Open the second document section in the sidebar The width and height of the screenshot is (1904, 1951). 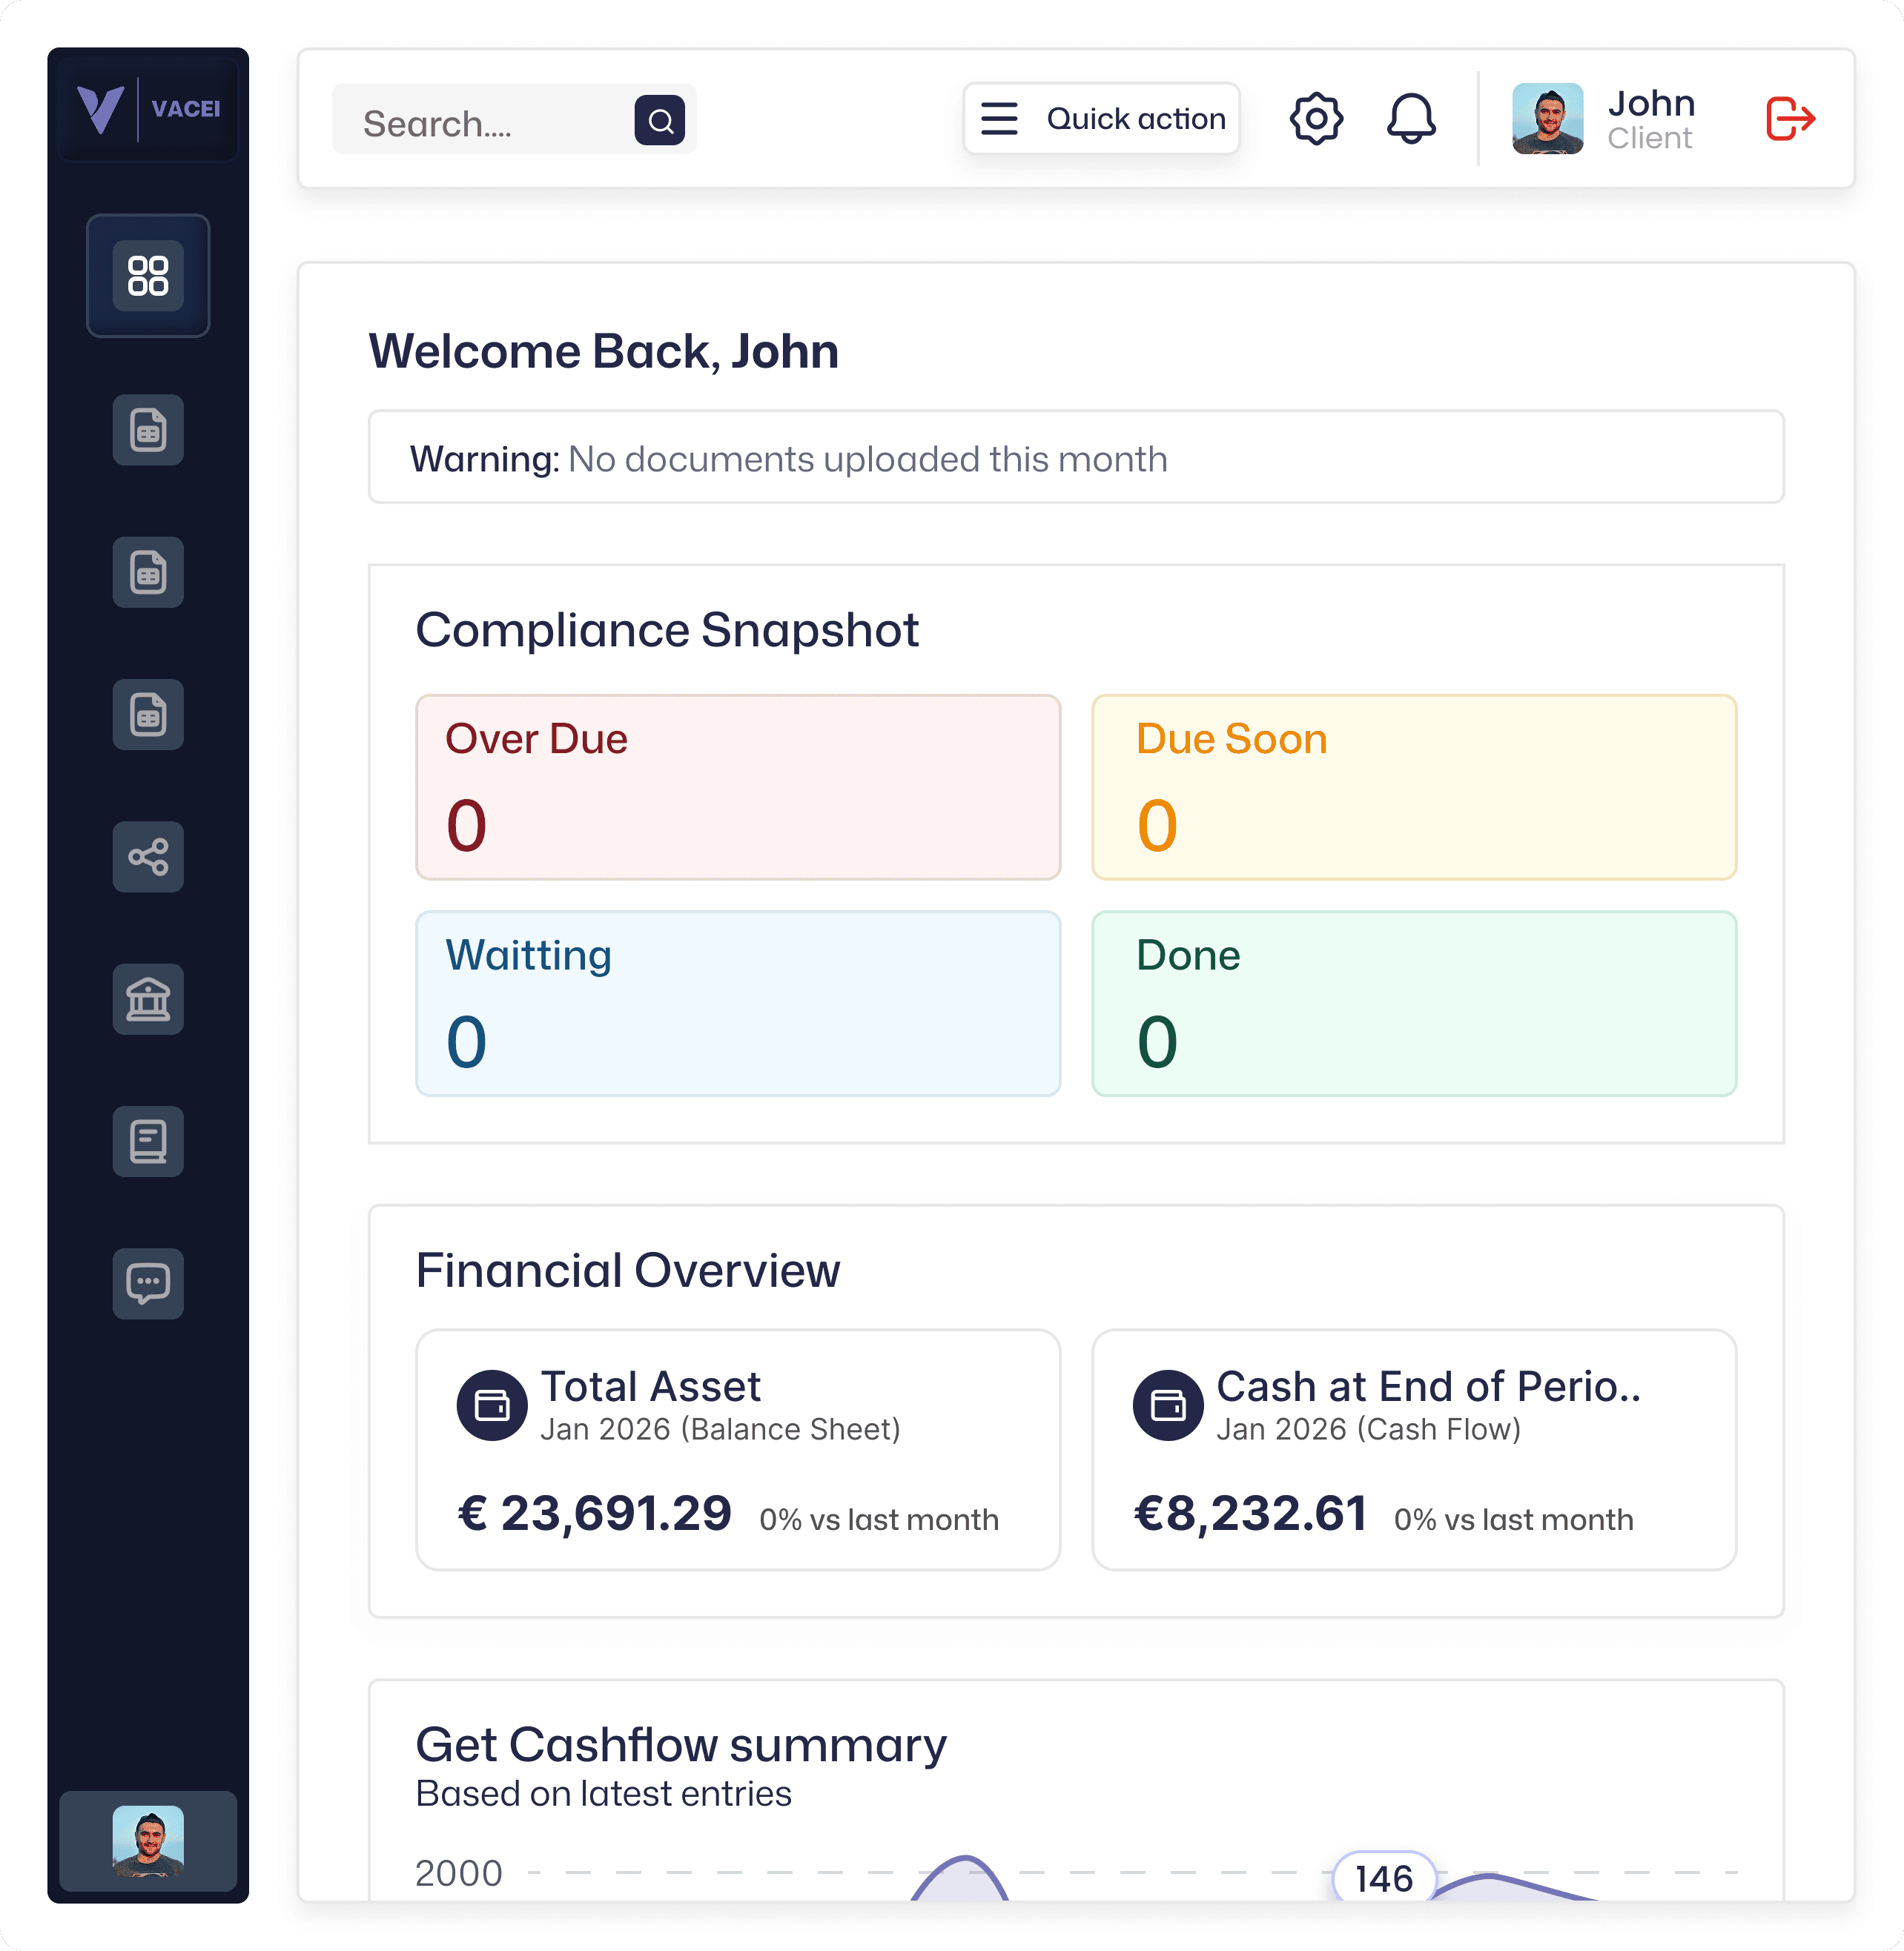point(148,572)
